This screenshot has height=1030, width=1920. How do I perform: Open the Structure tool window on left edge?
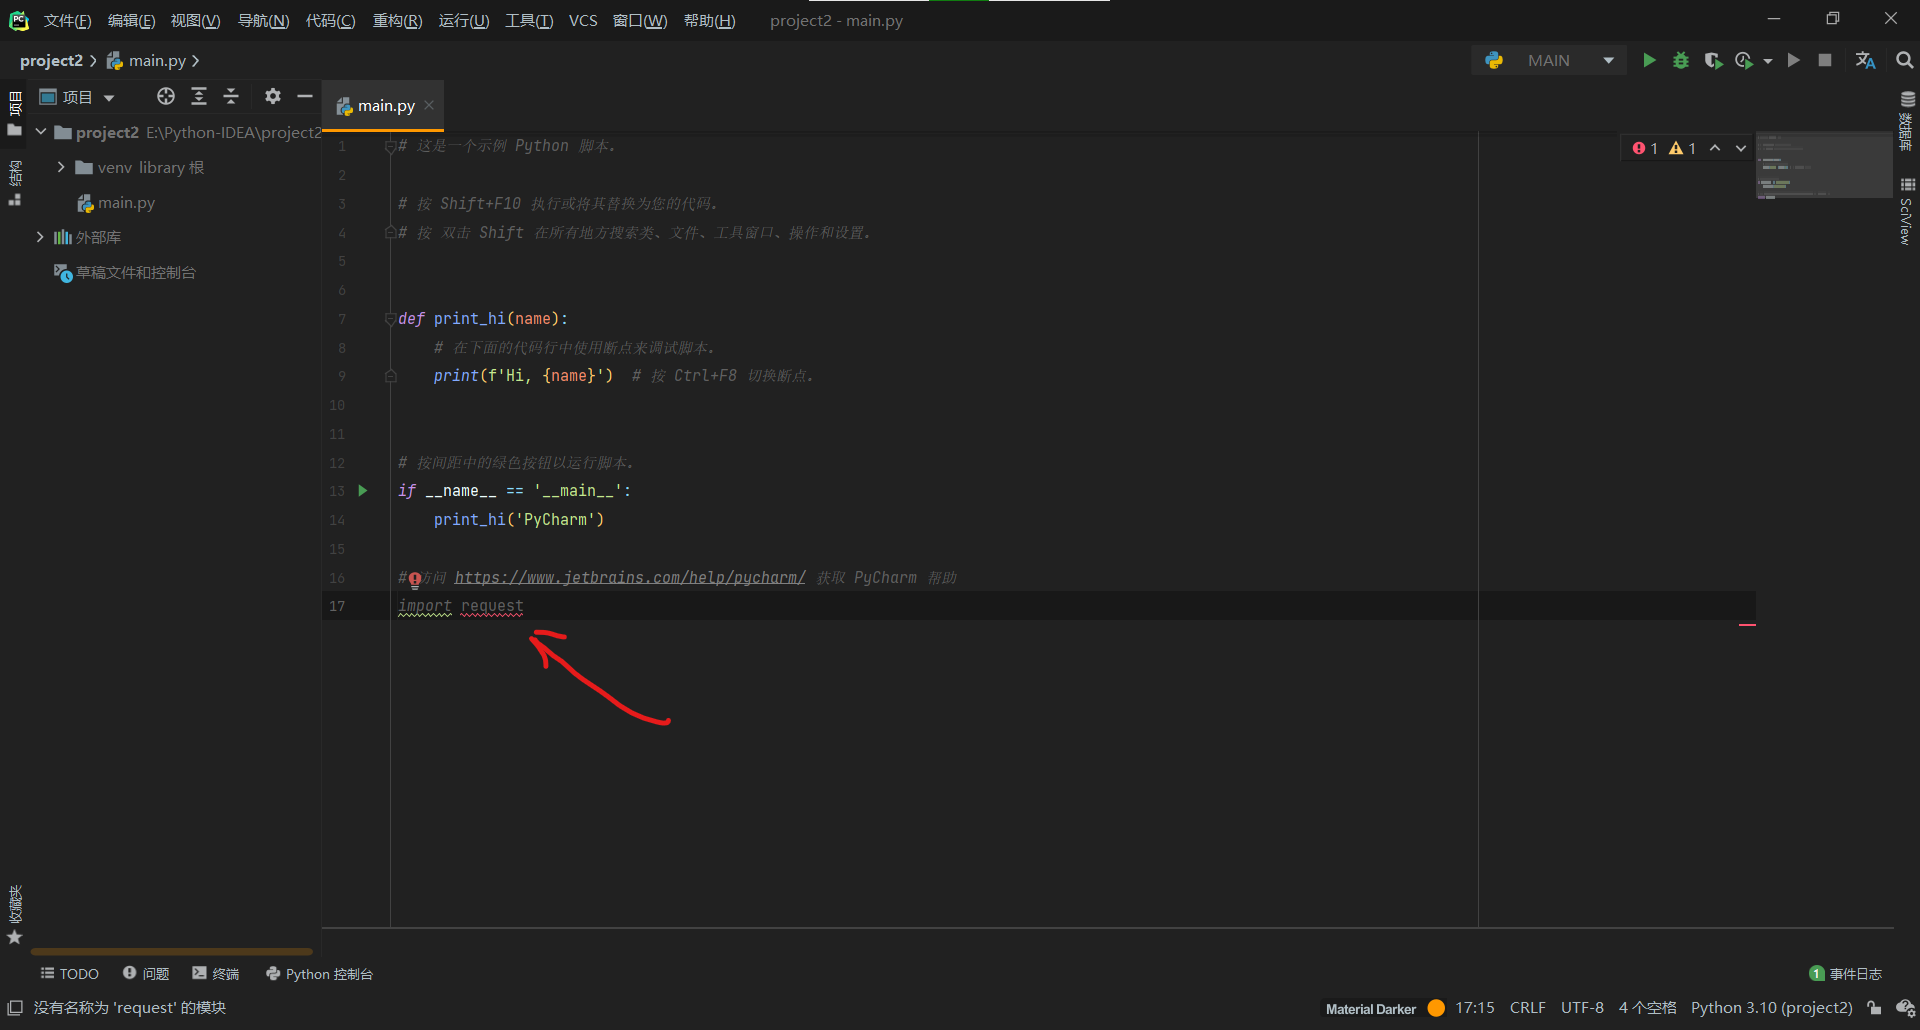point(15,182)
